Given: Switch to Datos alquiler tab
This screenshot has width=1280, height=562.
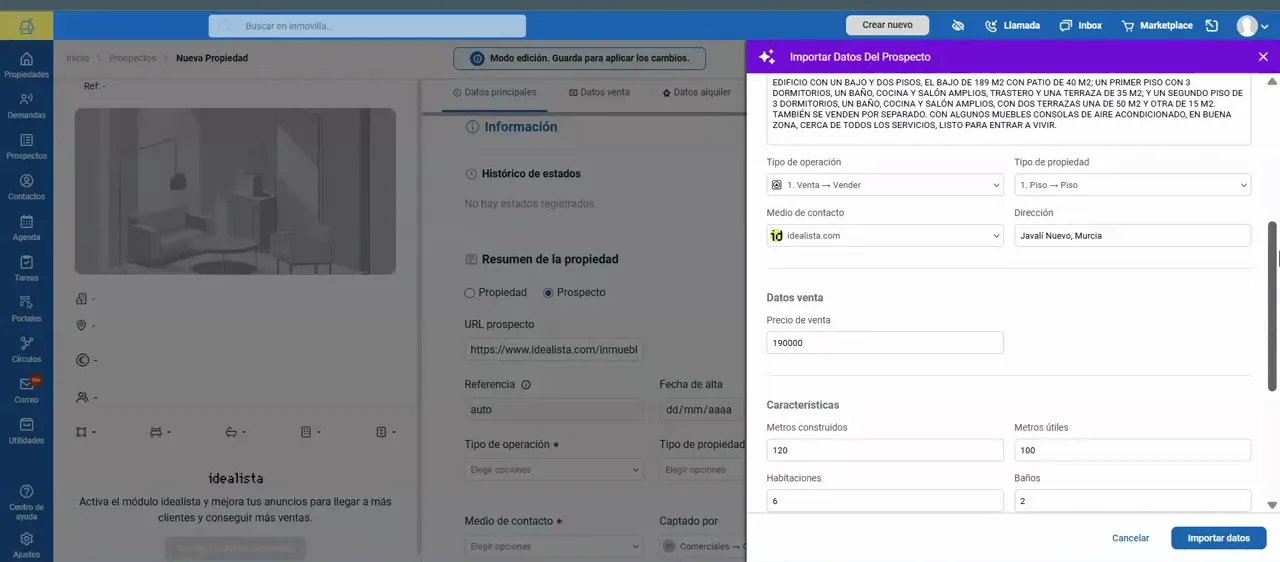Looking at the screenshot, I should [x=696, y=92].
